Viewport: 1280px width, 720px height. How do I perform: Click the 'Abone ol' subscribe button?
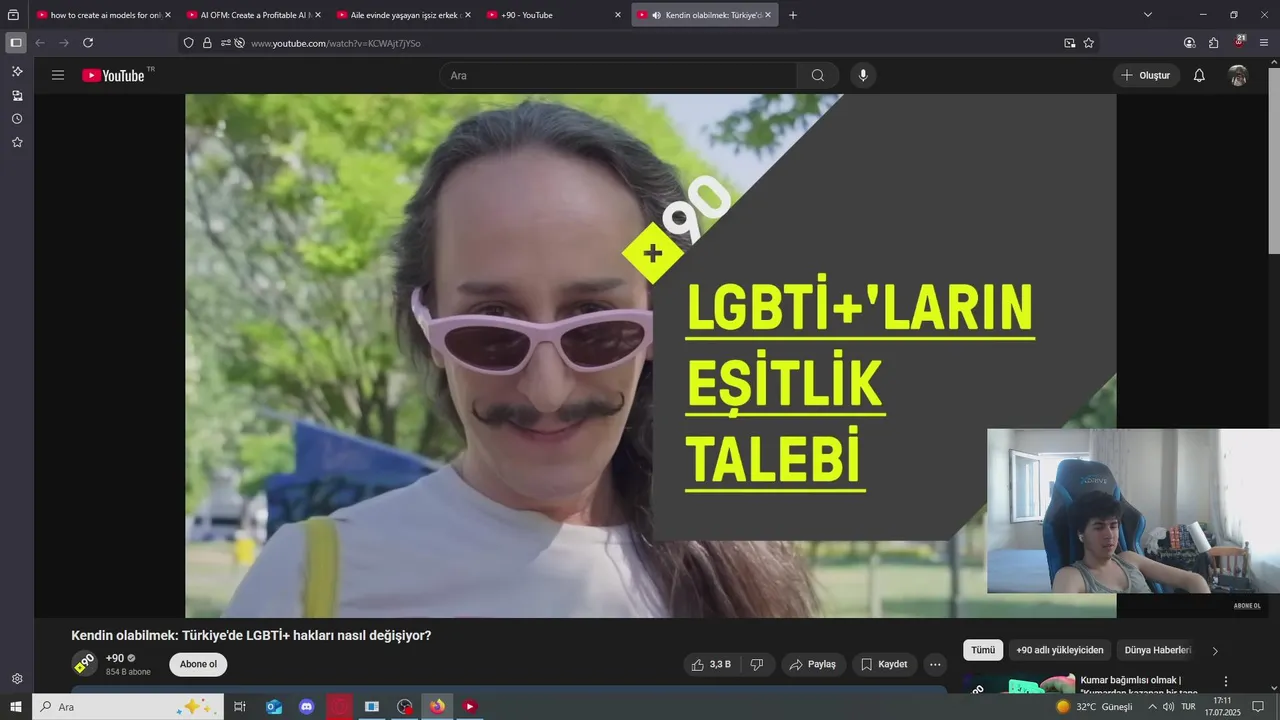click(x=198, y=664)
